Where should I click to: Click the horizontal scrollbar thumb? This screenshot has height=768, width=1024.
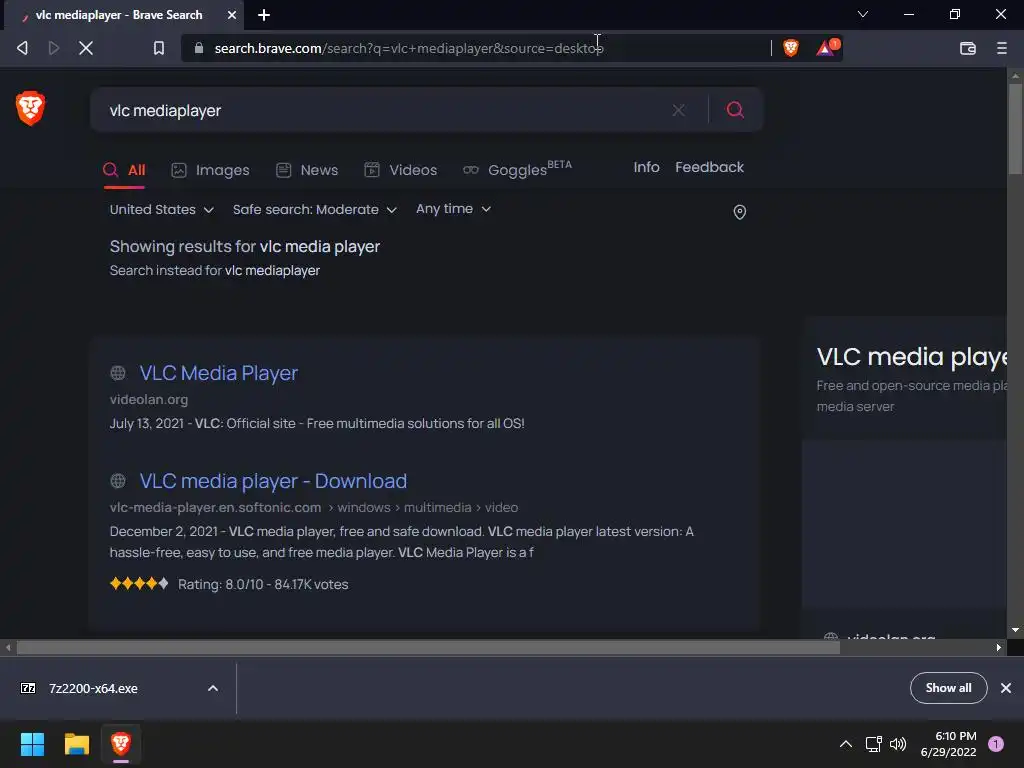point(428,647)
